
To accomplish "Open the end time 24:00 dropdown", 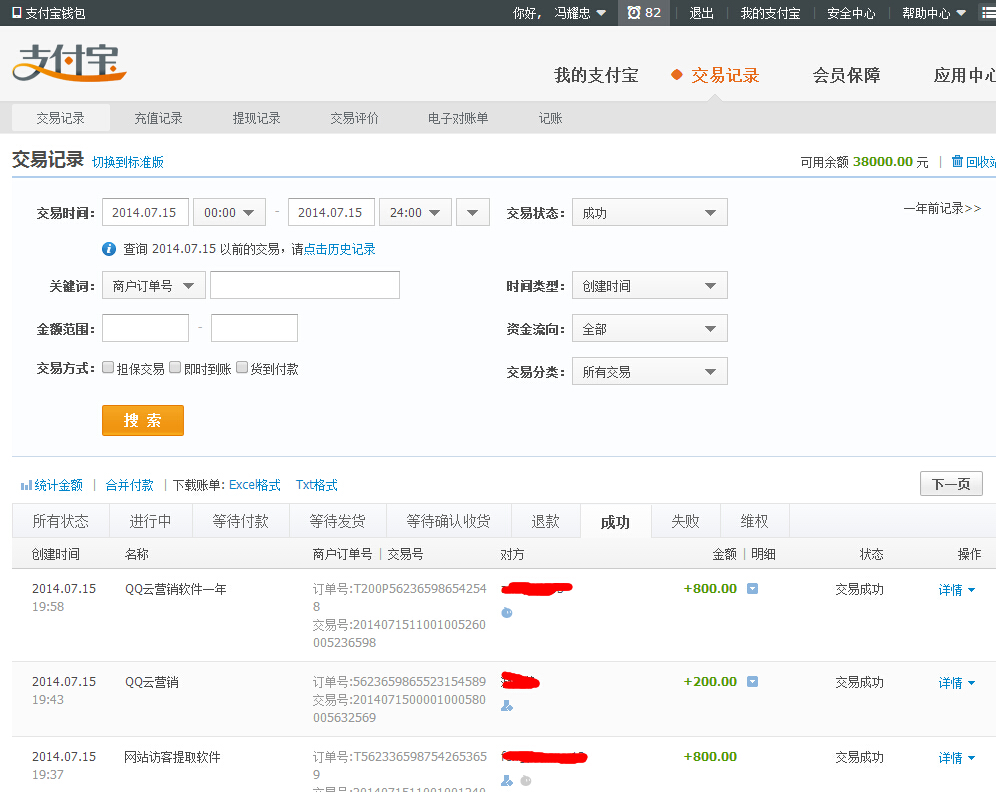I will [x=415, y=212].
